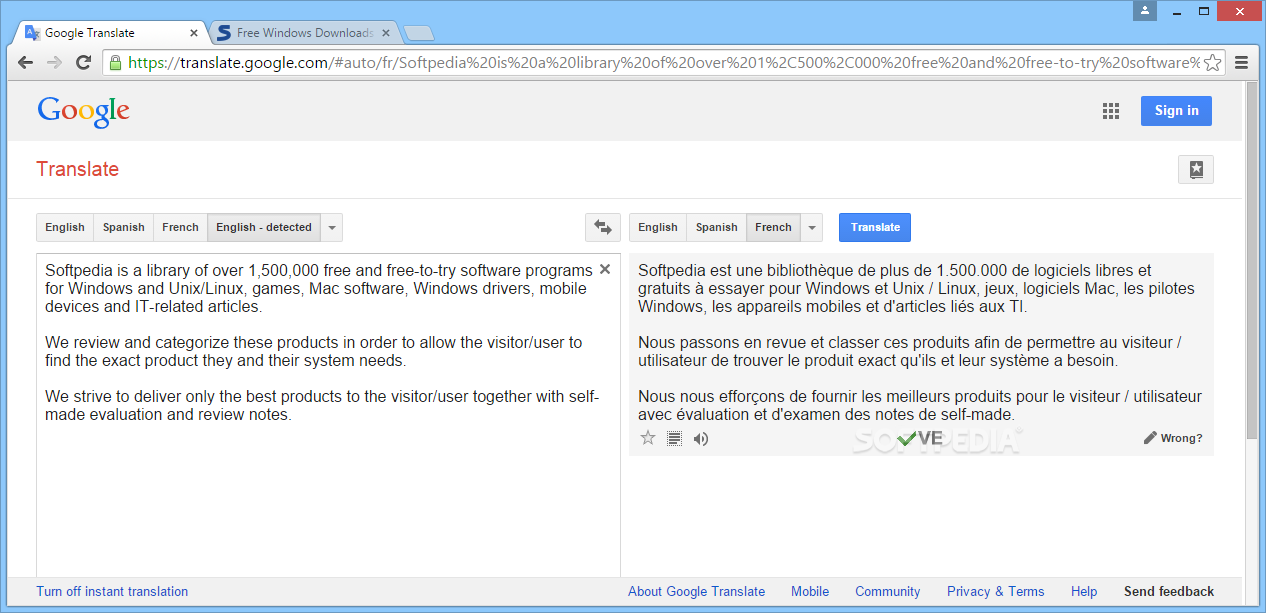Open the Chrome menu hamburger icon

coord(1241,62)
